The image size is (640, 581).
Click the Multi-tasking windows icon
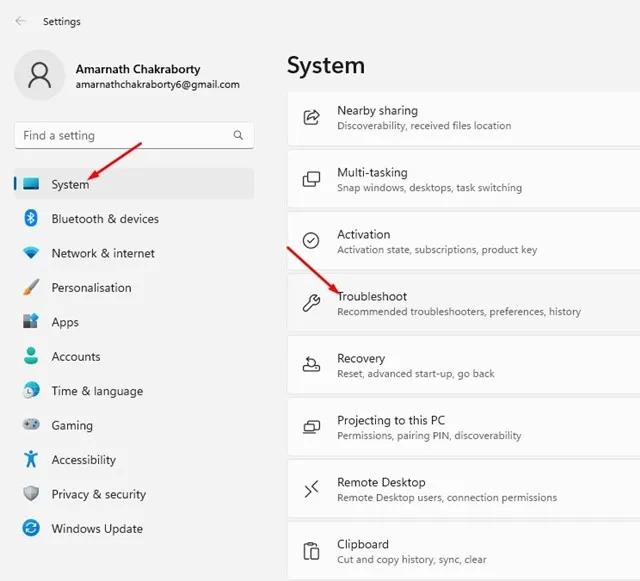[x=311, y=179]
